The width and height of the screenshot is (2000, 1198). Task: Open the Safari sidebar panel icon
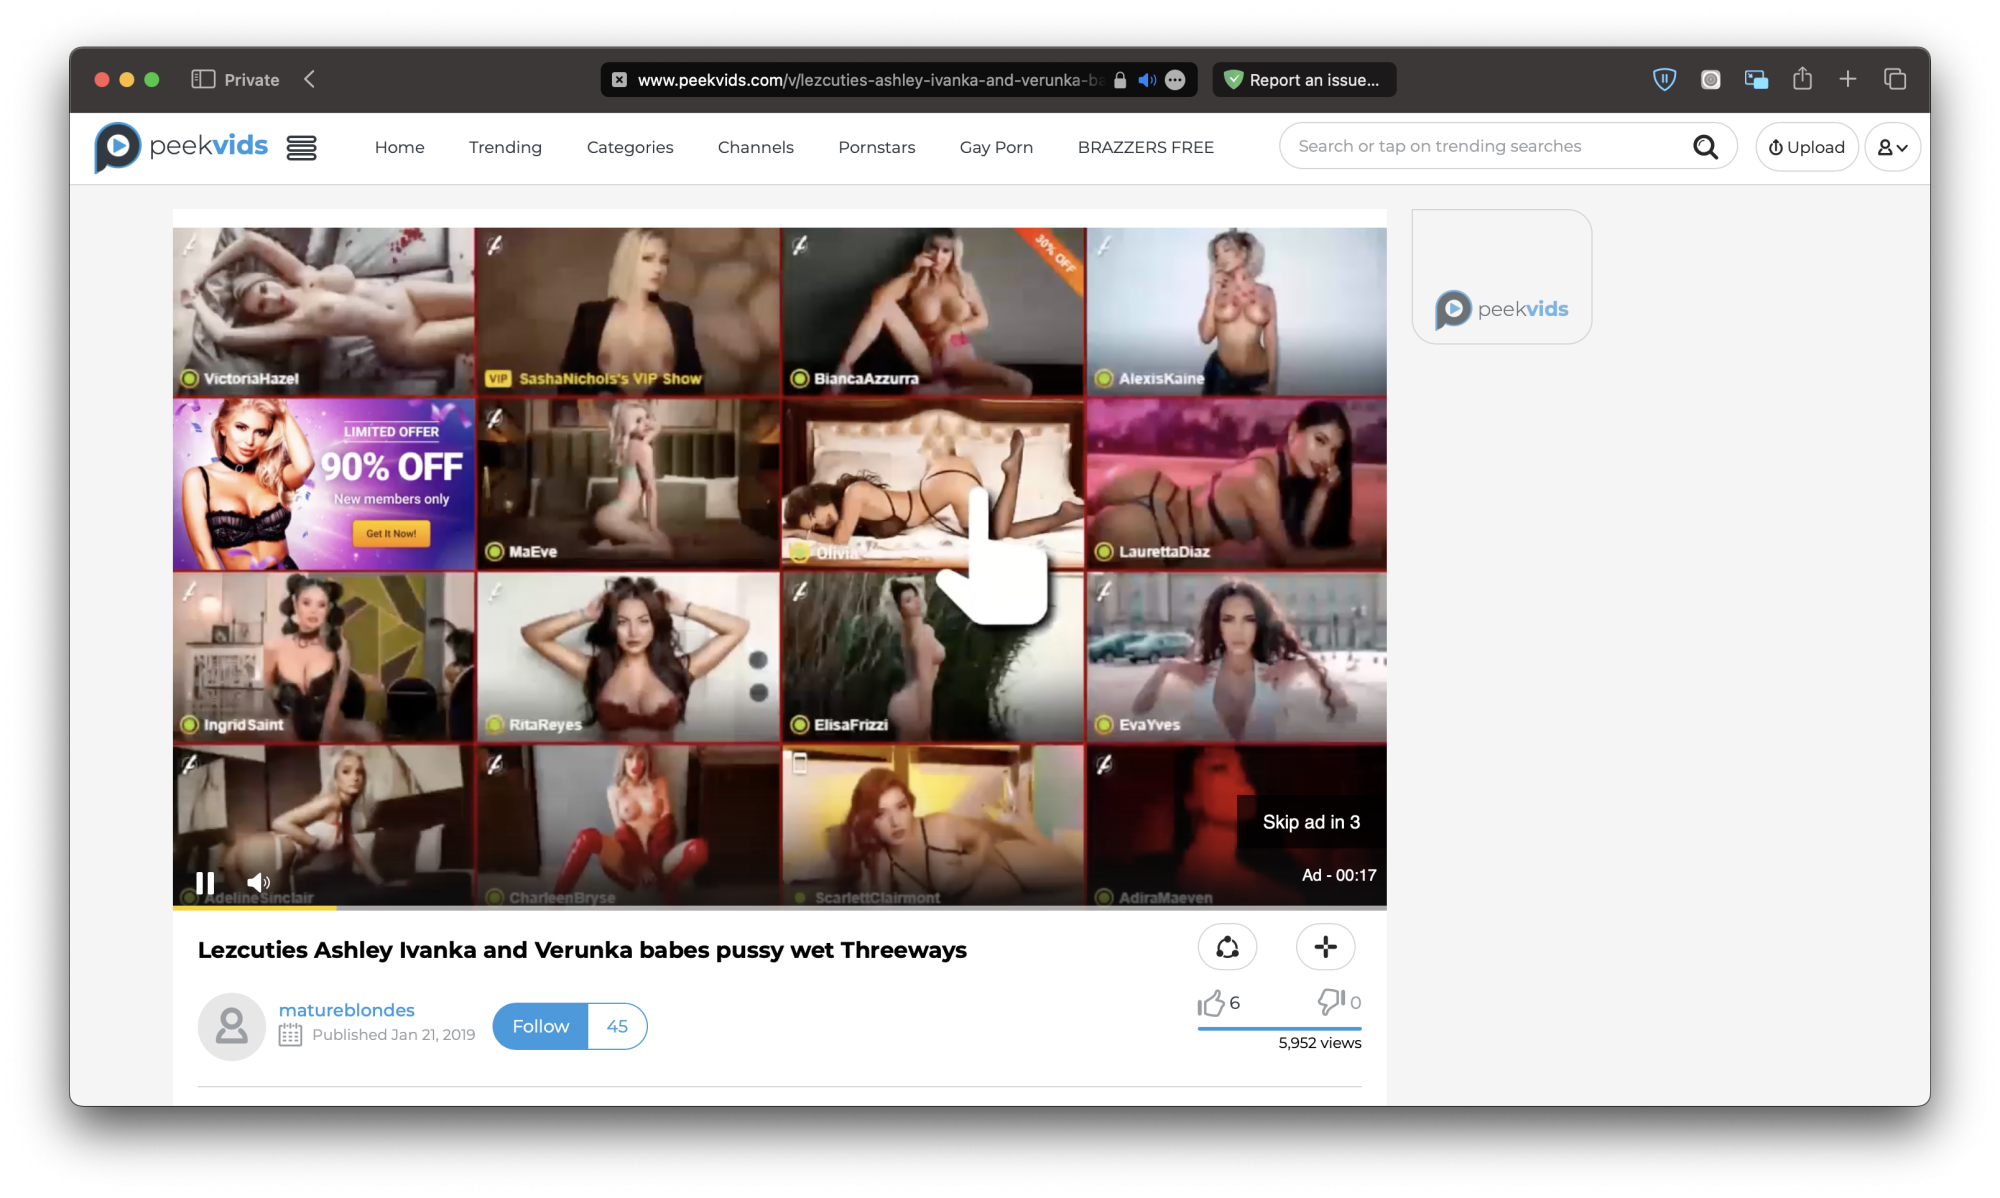(203, 79)
